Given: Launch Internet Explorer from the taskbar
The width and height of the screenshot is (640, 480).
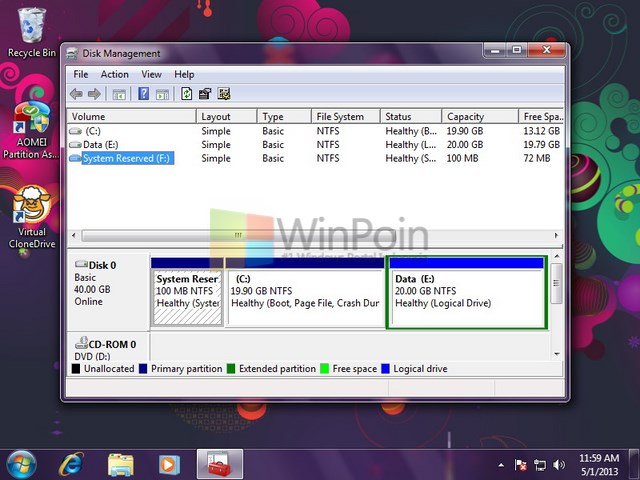Looking at the screenshot, I should pyautogui.click(x=71, y=464).
